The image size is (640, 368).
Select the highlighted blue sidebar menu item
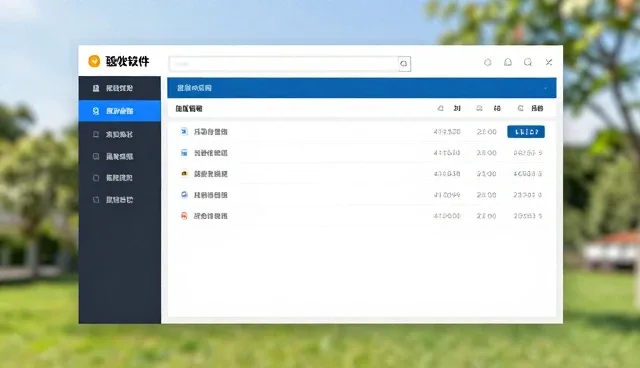click(120, 111)
